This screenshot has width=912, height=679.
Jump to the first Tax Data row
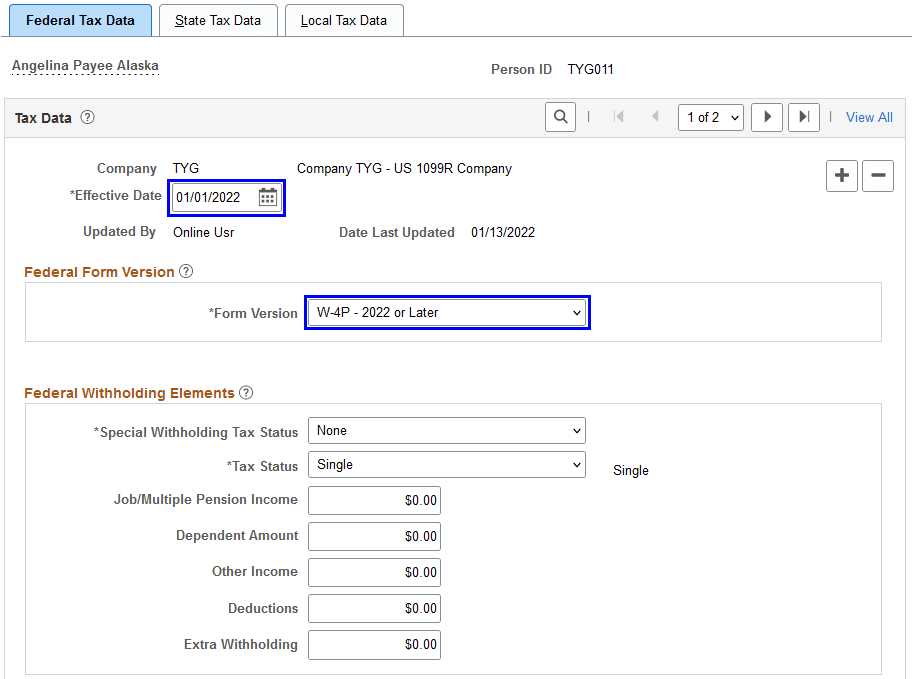tap(618, 117)
